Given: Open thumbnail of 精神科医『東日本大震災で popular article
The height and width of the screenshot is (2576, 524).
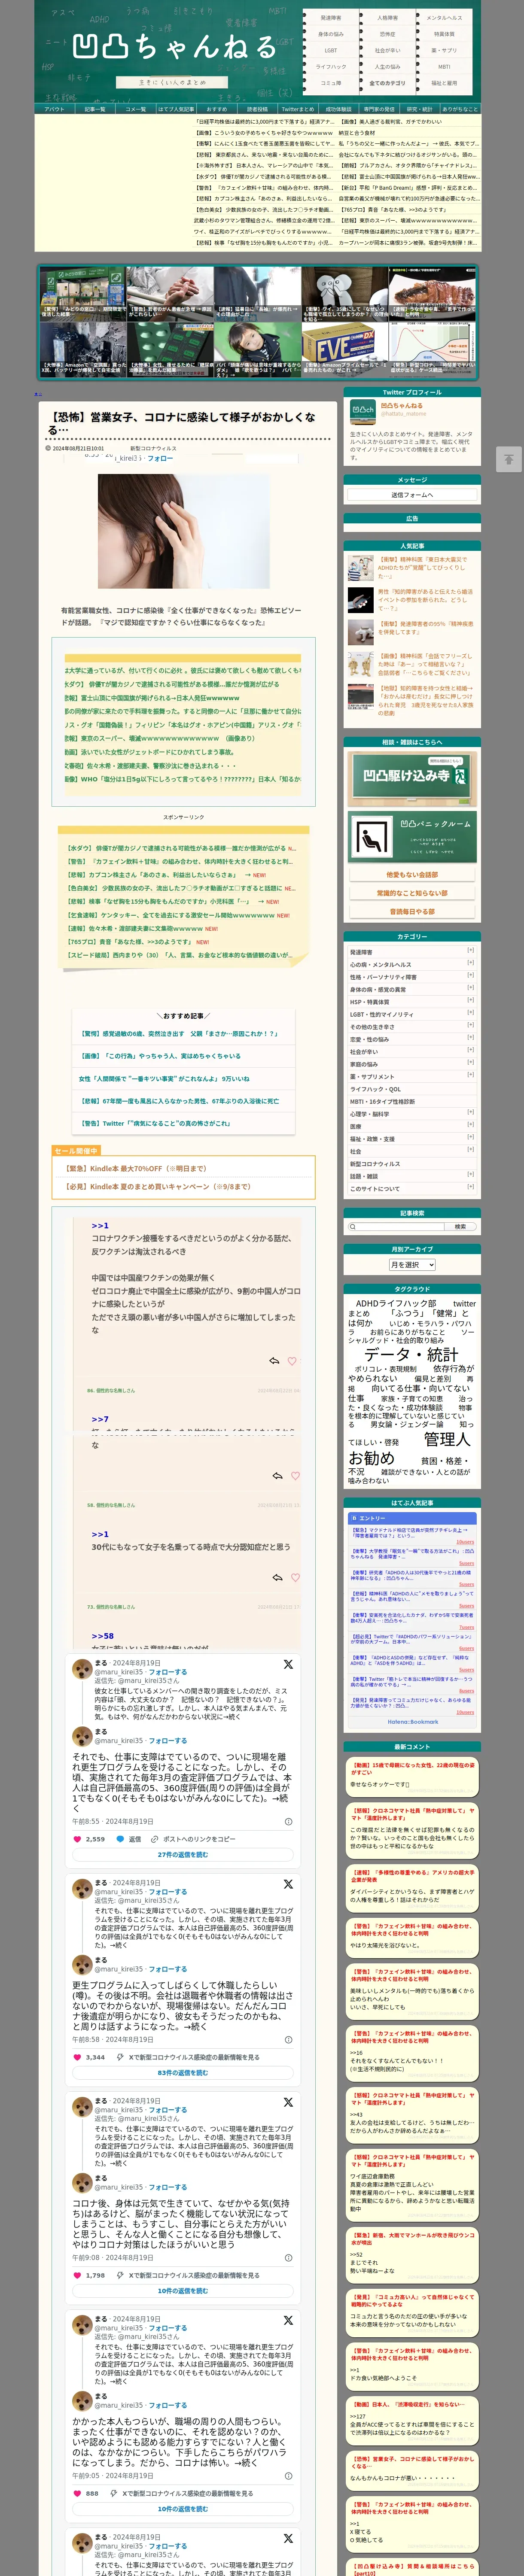Looking at the screenshot, I should (361, 568).
